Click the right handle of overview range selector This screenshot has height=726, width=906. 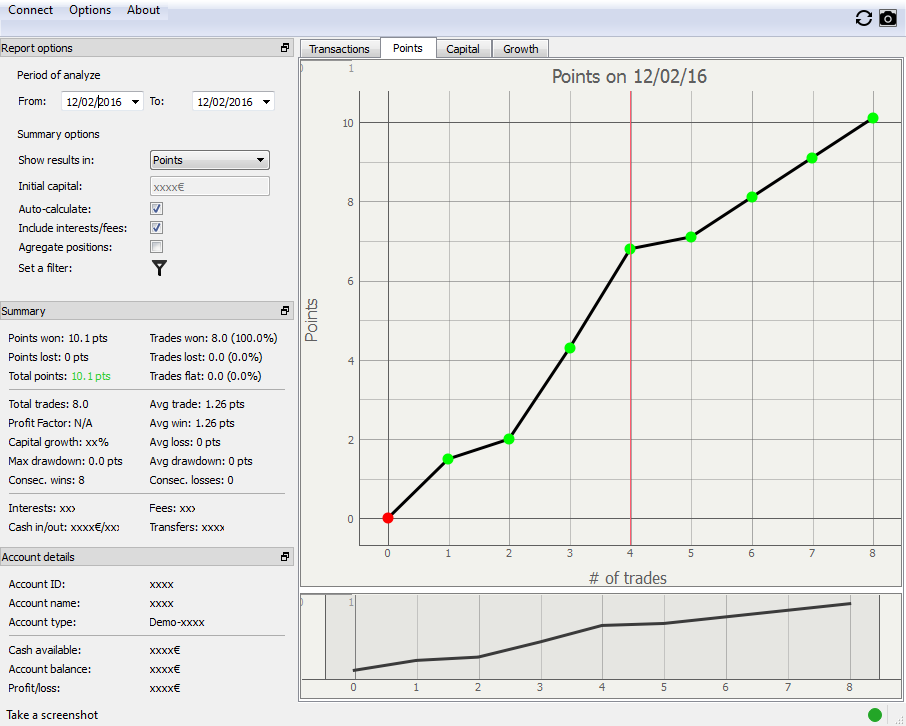[x=879, y=637]
